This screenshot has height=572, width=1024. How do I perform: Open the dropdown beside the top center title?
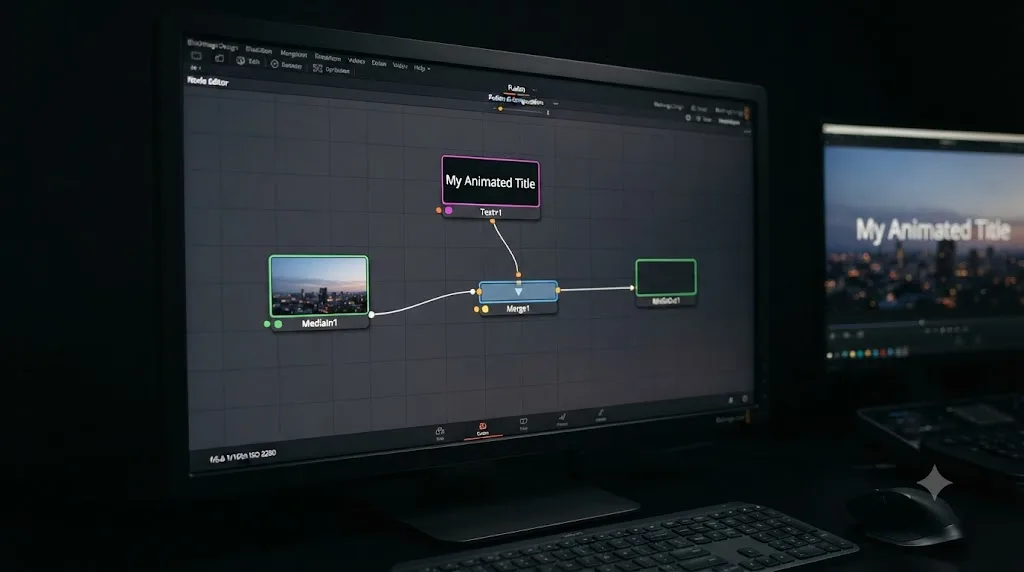coord(534,89)
